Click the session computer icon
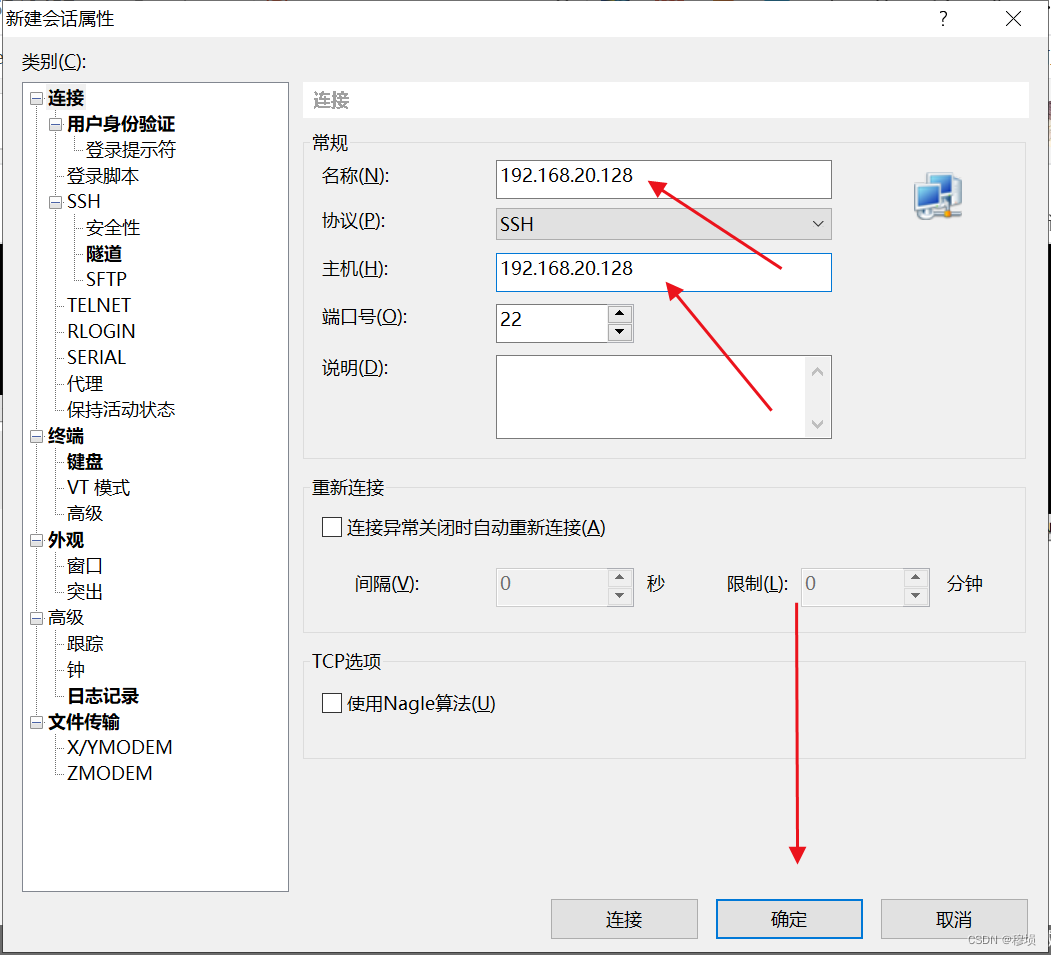Image resolution: width=1051 pixels, height=955 pixels. [937, 196]
